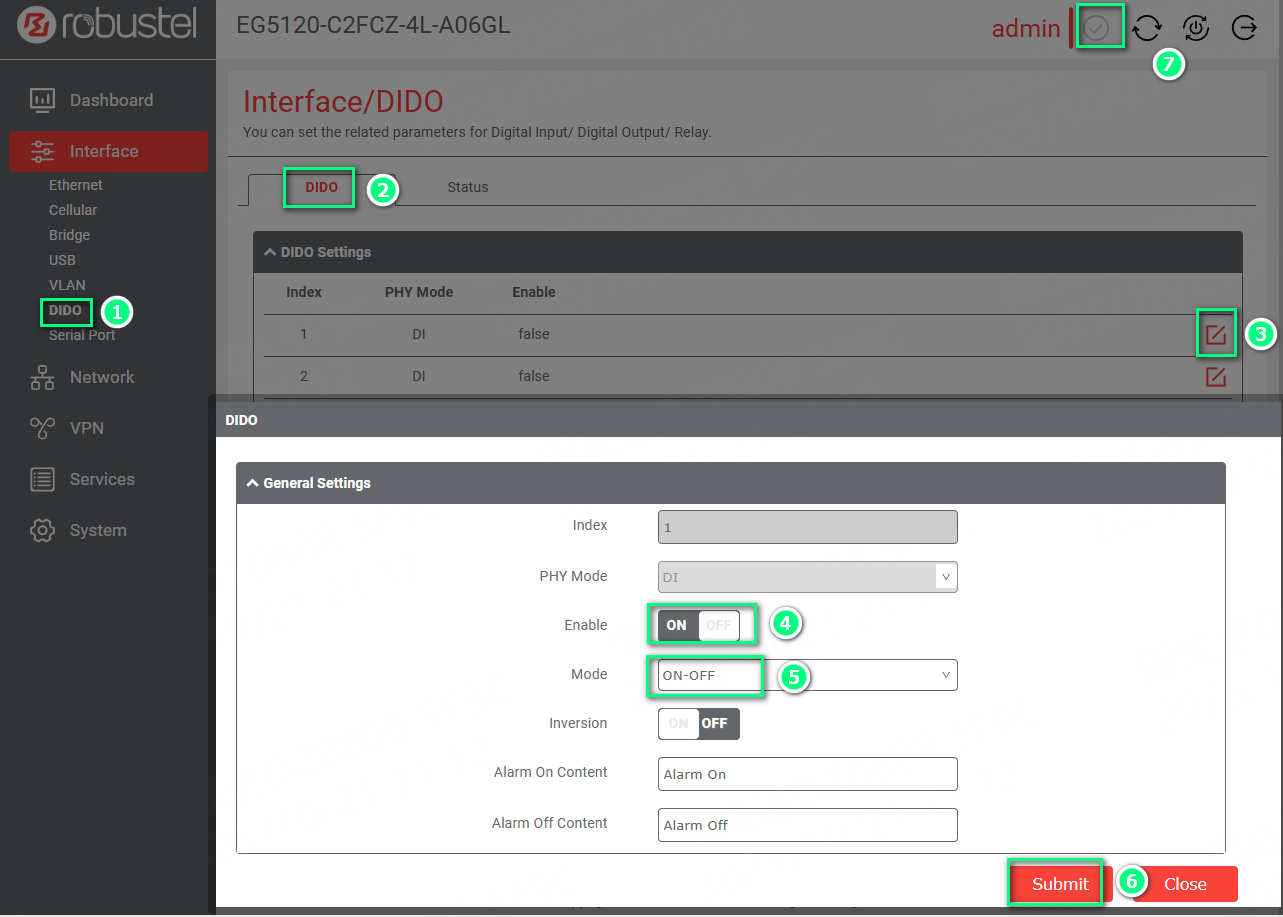Viewport: 1283px width, 917px height.
Task: Click the circular arrows refresh icon
Action: click(x=1147, y=28)
